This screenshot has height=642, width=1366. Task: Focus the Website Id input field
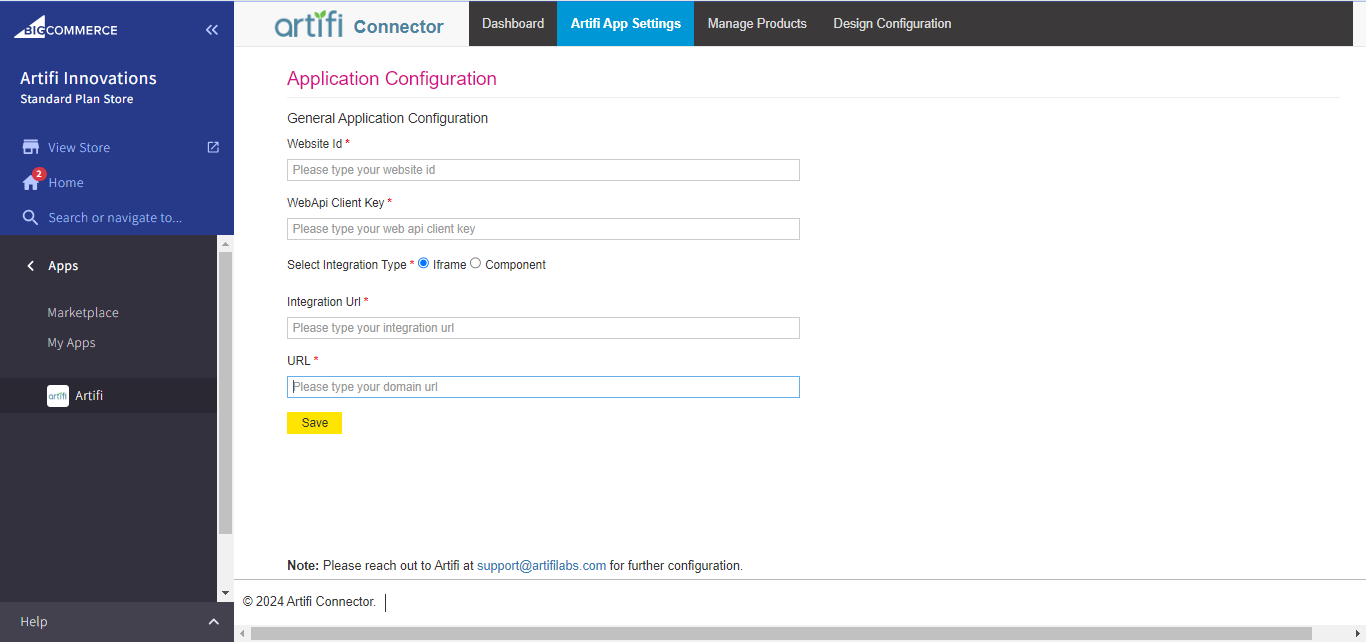pos(543,170)
